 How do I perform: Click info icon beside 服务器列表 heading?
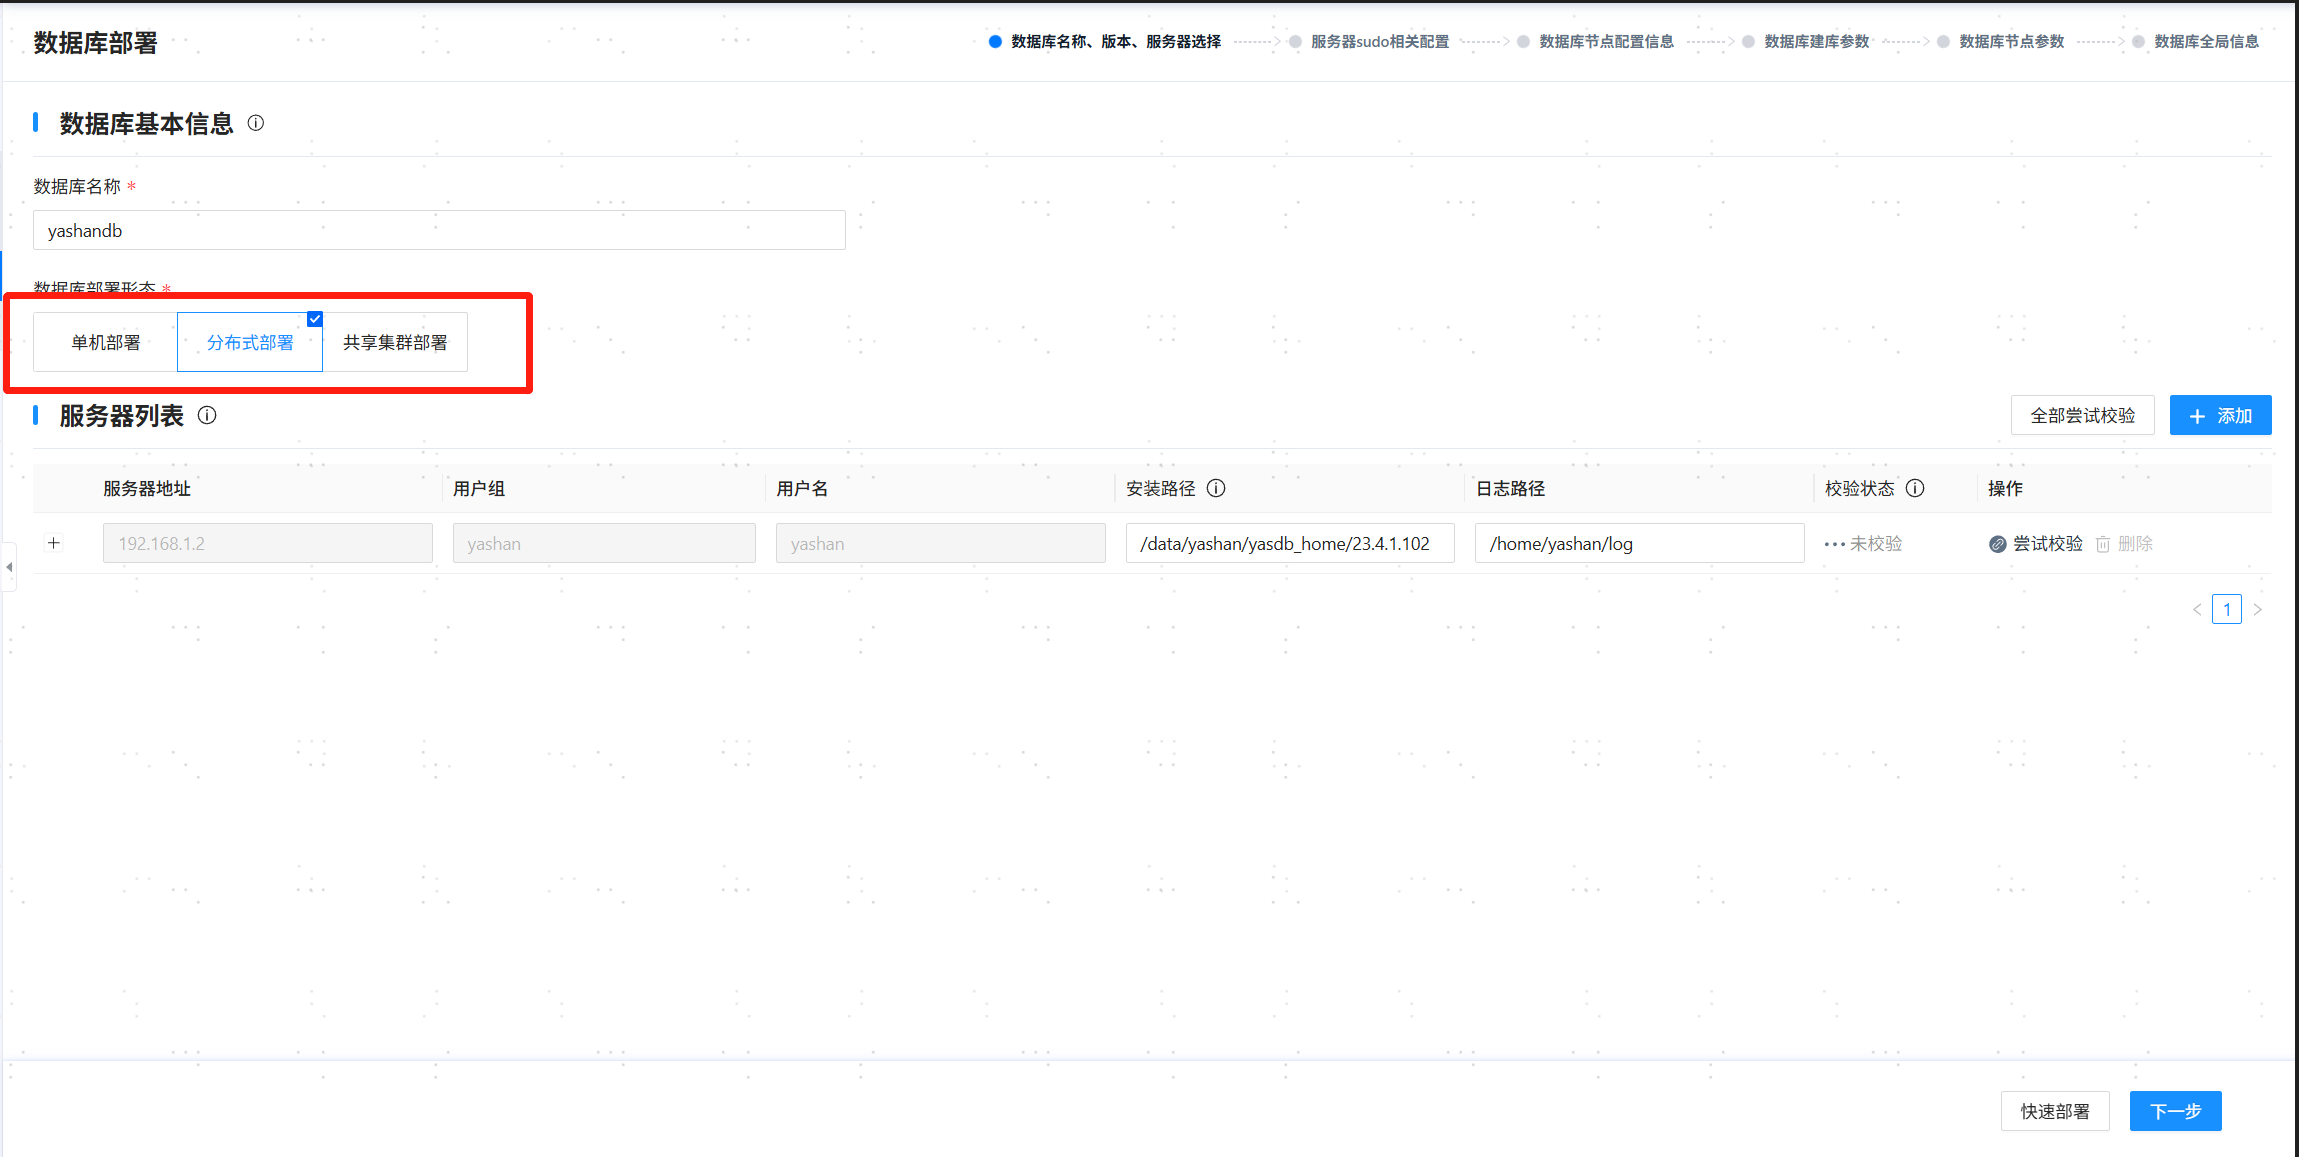(207, 415)
